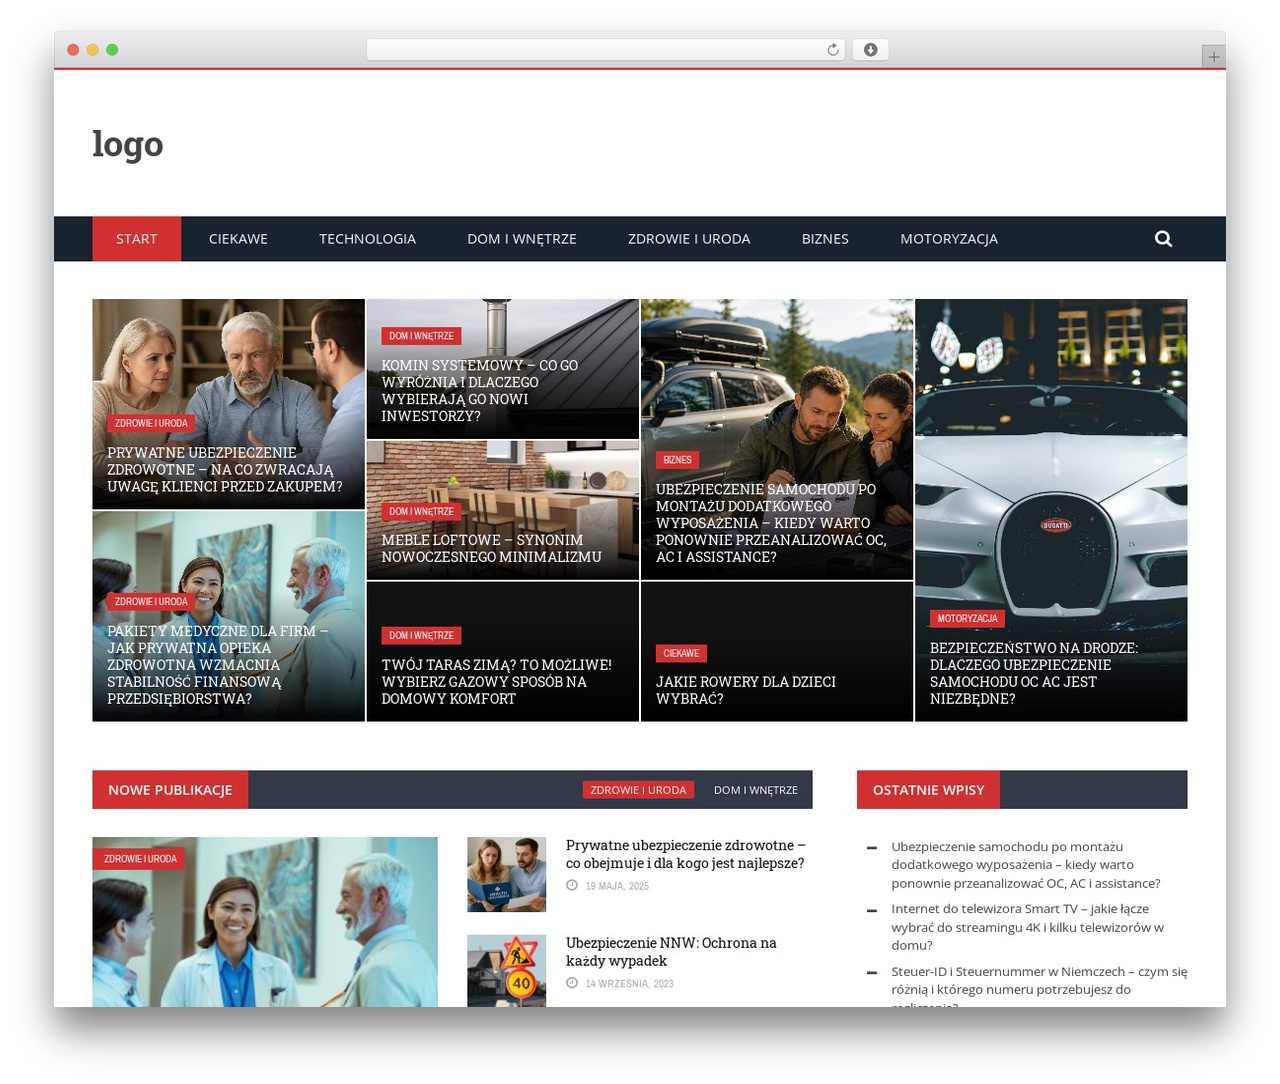This screenshot has height=1084, width=1280.
Task: Click the NOWE PUBLIKACJE heading
Action: click(170, 790)
